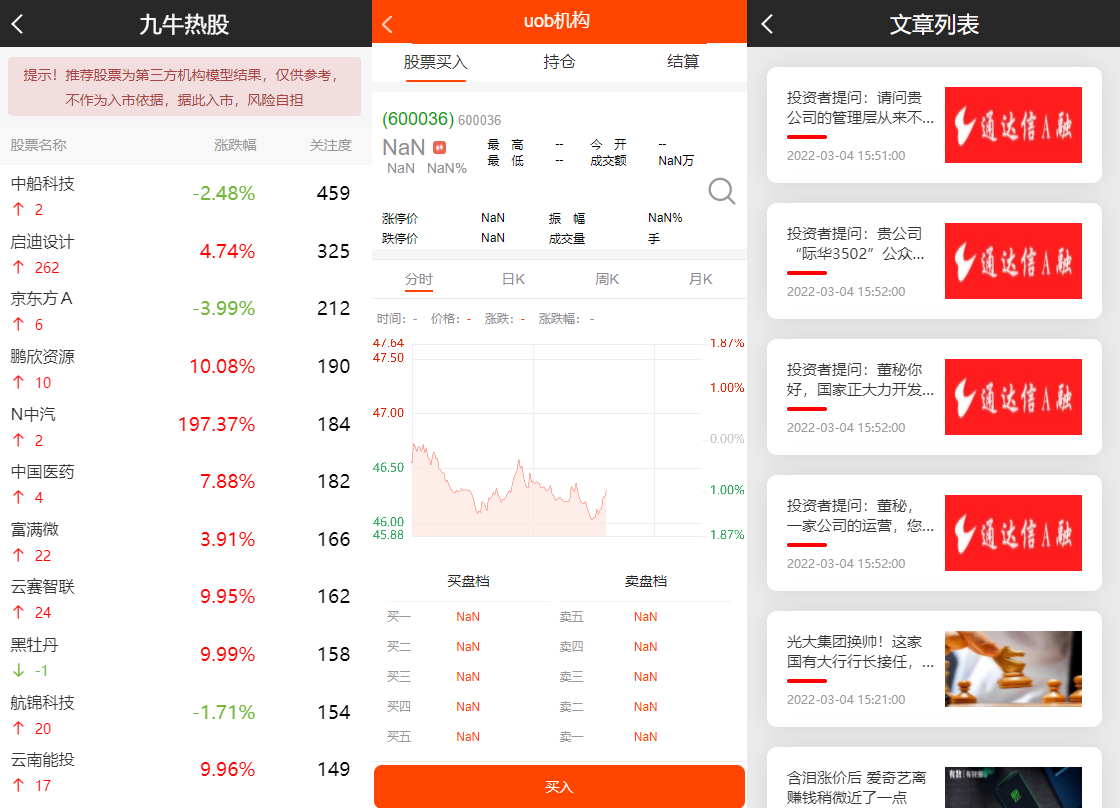Image resolution: width=1120 pixels, height=808 pixels.
Task: Go back from the 九牛热股 screen
Action: pos(18,24)
